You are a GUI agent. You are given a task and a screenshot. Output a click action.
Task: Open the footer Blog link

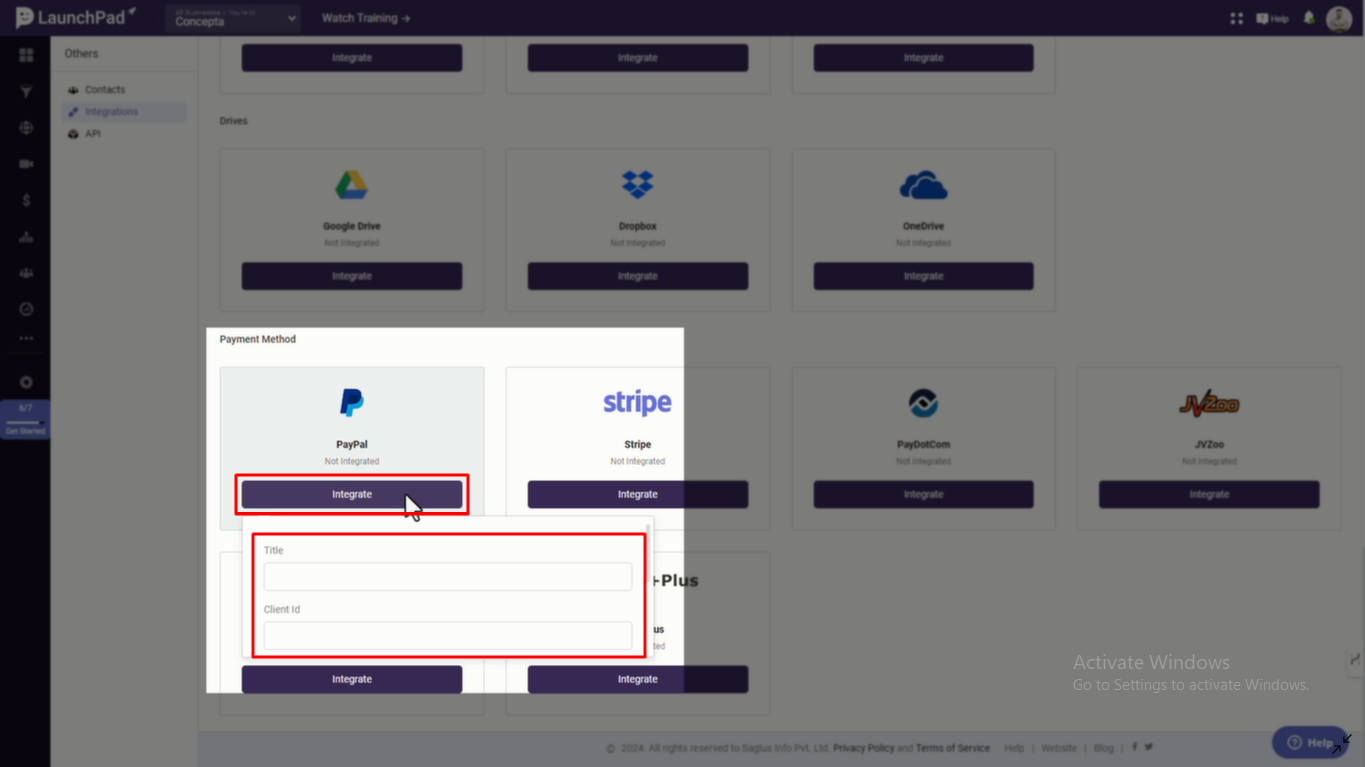(x=1103, y=748)
